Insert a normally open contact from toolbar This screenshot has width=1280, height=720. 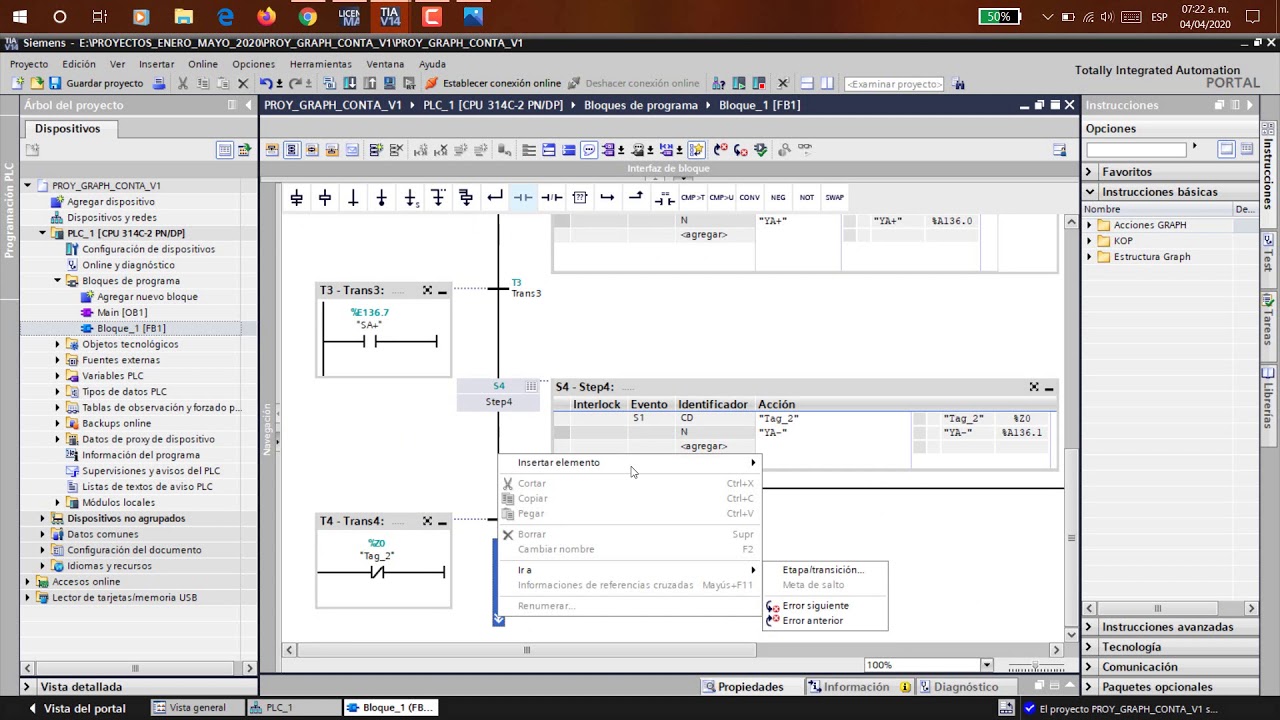coord(523,198)
